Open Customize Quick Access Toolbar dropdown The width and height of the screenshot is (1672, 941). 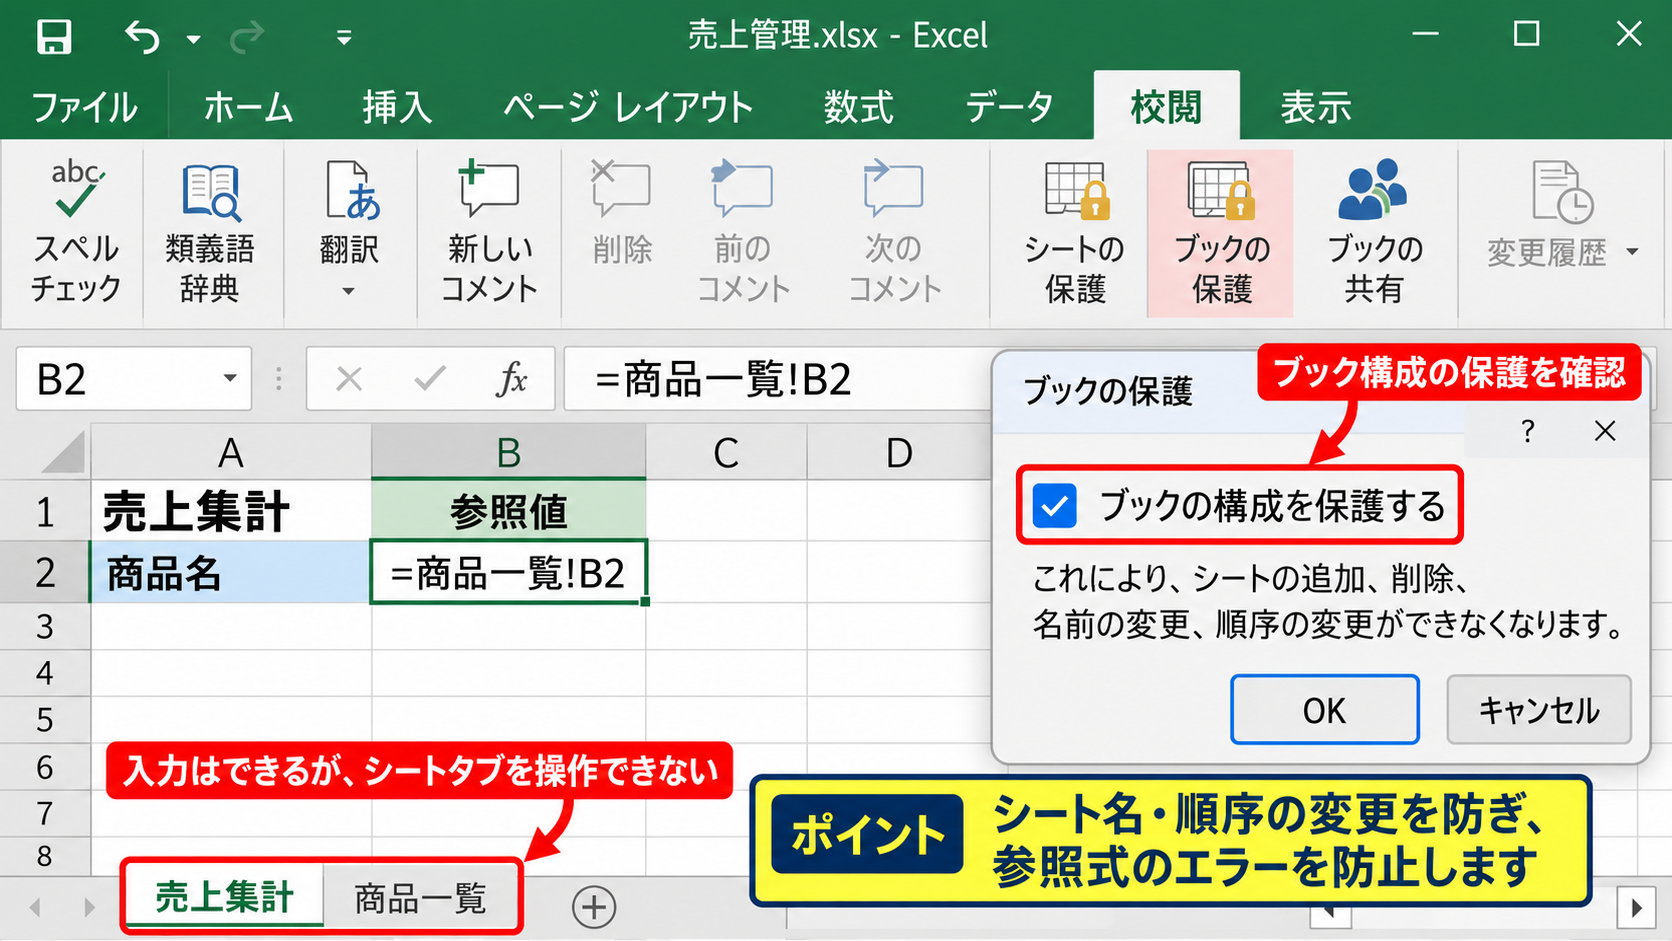[344, 38]
